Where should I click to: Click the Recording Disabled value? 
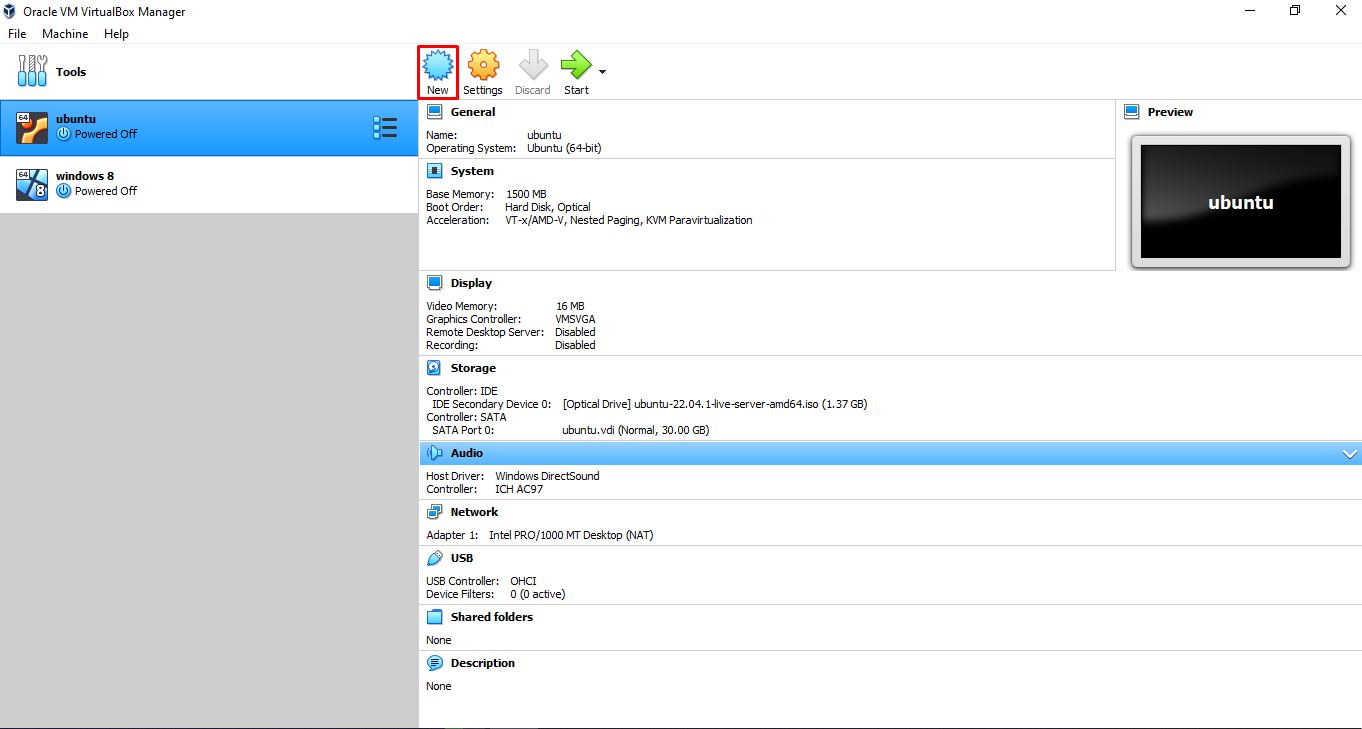tap(575, 345)
